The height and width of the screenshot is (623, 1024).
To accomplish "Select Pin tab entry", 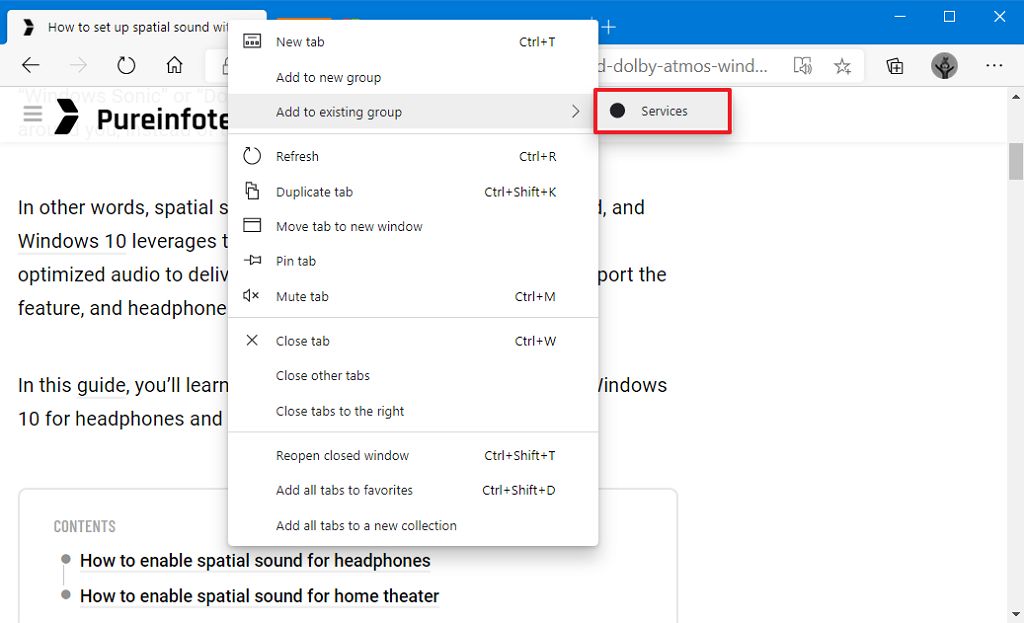I will [413, 261].
